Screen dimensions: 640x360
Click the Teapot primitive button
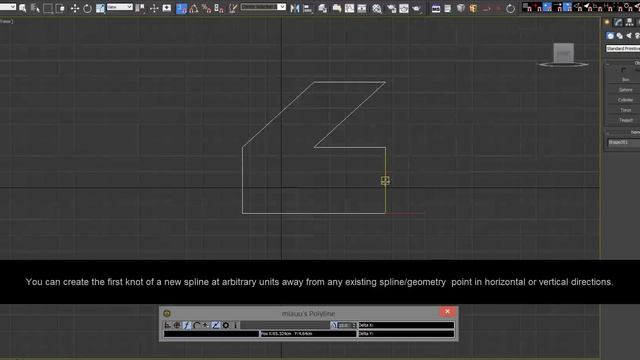[625, 120]
